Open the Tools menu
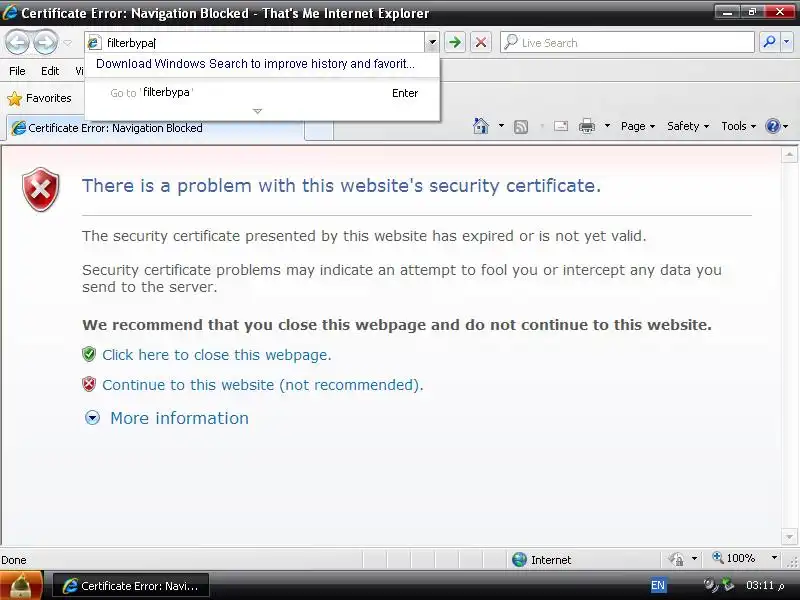This screenshot has width=800, height=600. pos(738,126)
